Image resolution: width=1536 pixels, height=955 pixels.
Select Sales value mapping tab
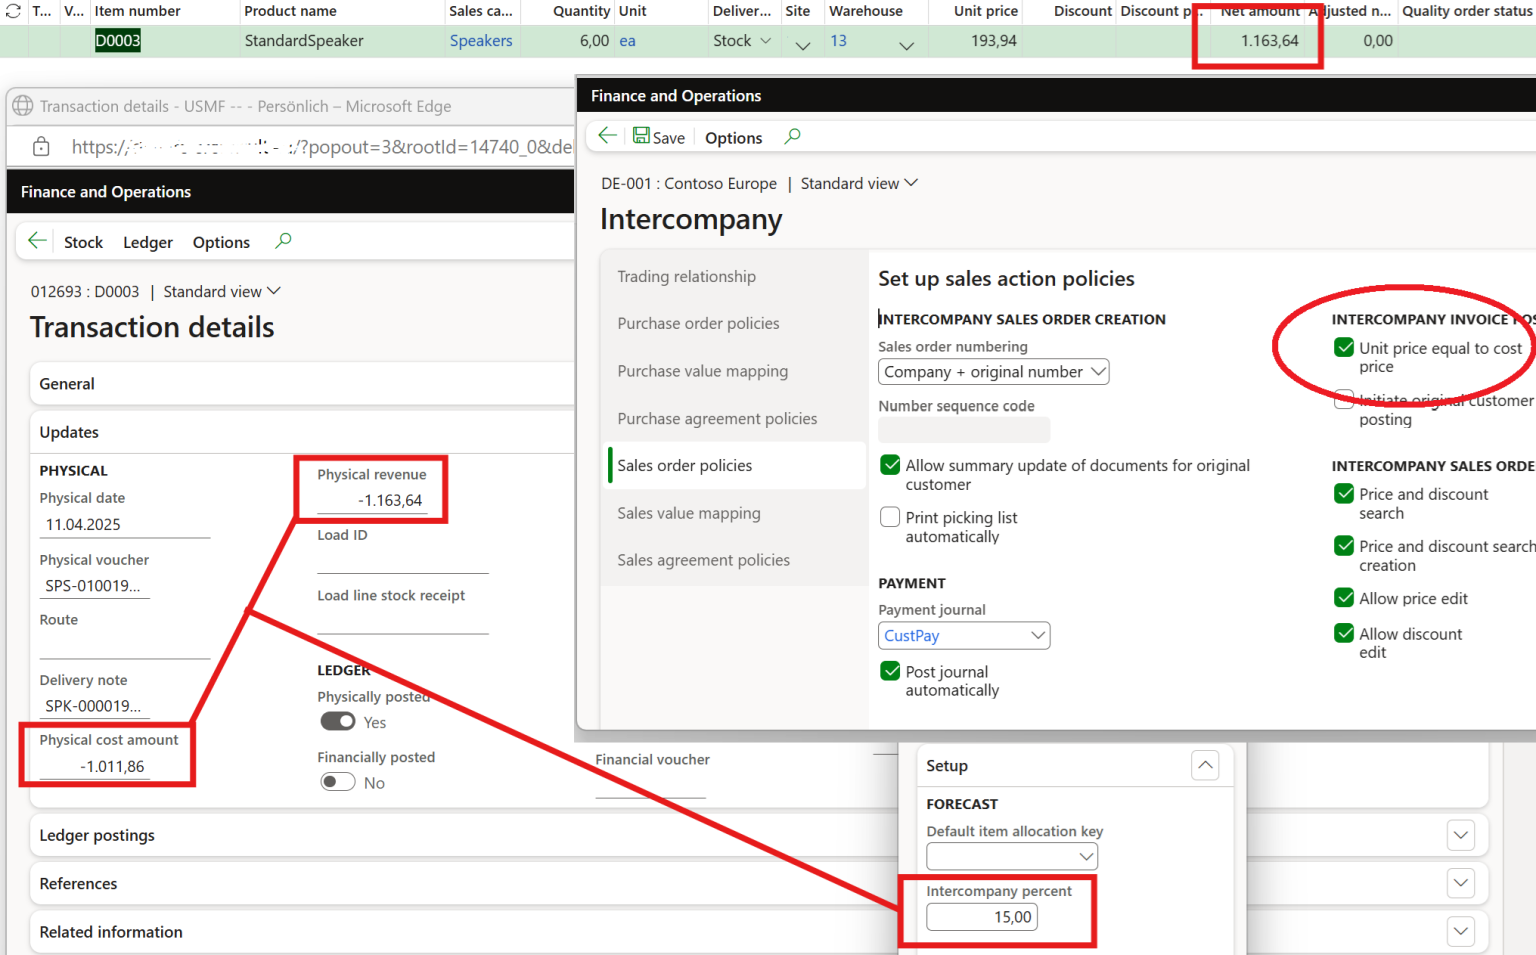688,513
